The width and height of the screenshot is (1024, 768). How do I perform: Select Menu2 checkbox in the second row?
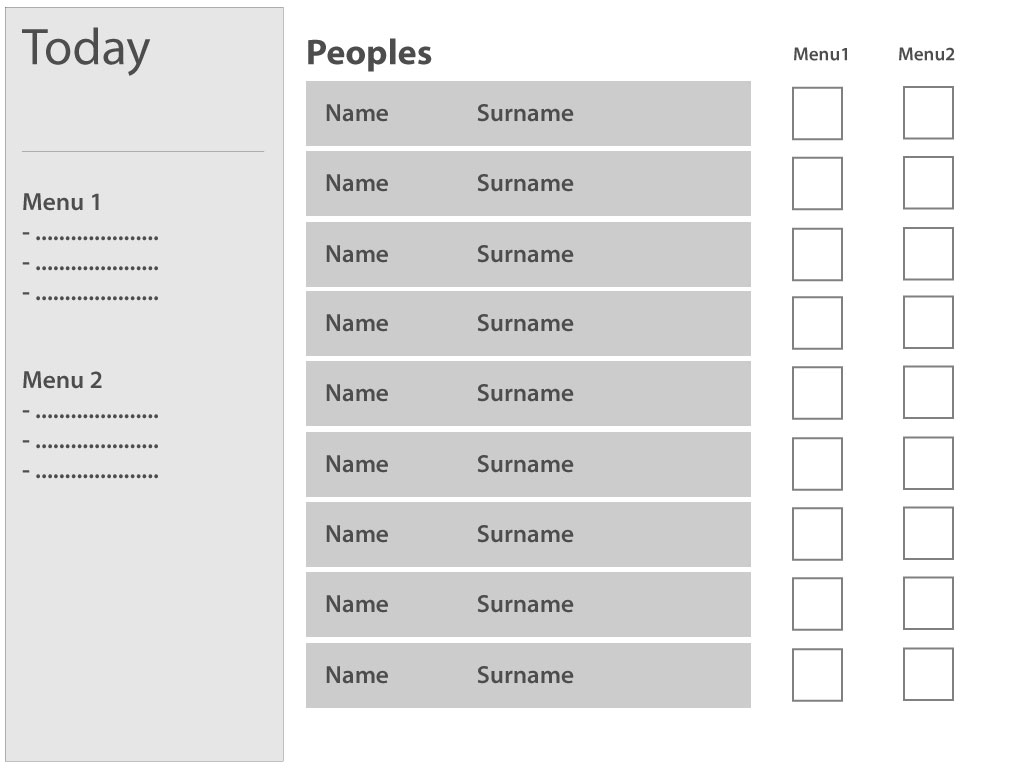point(928,183)
